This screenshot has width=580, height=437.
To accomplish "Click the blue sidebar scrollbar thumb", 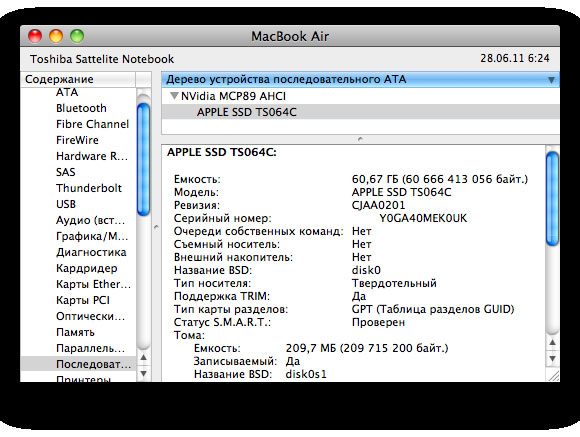I will pos(144,159).
